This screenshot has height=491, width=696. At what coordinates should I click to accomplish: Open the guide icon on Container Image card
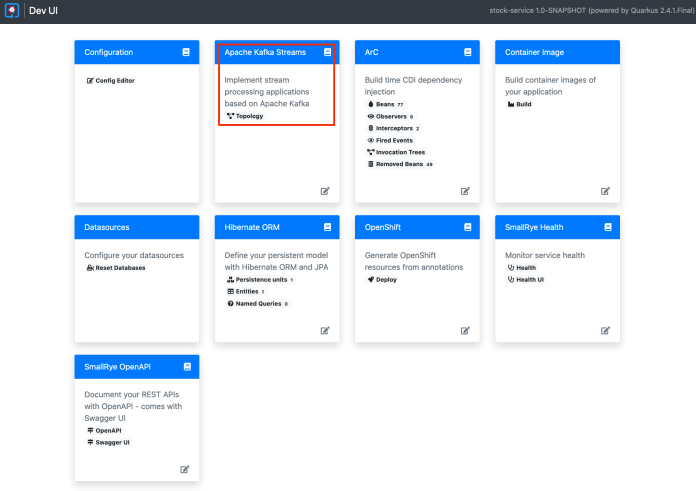(x=607, y=52)
